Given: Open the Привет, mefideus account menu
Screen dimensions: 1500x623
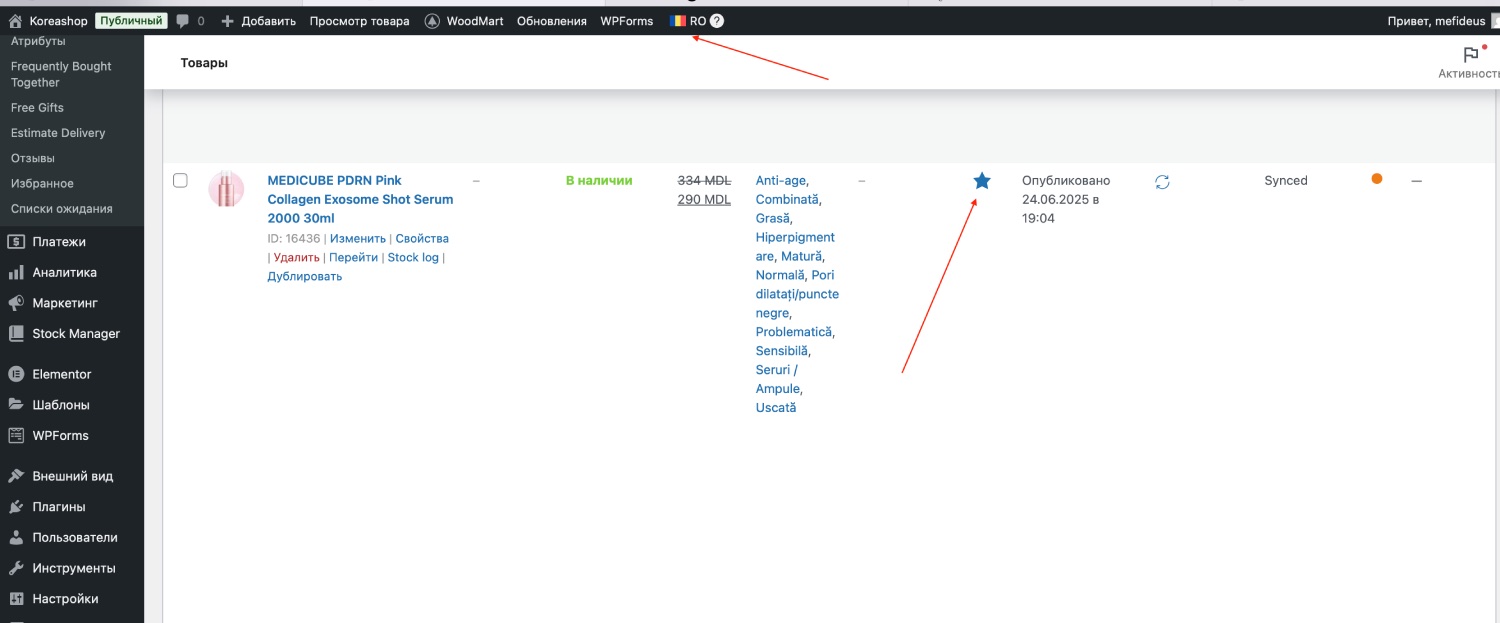Looking at the screenshot, I should pyautogui.click(x=1437, y=21).
